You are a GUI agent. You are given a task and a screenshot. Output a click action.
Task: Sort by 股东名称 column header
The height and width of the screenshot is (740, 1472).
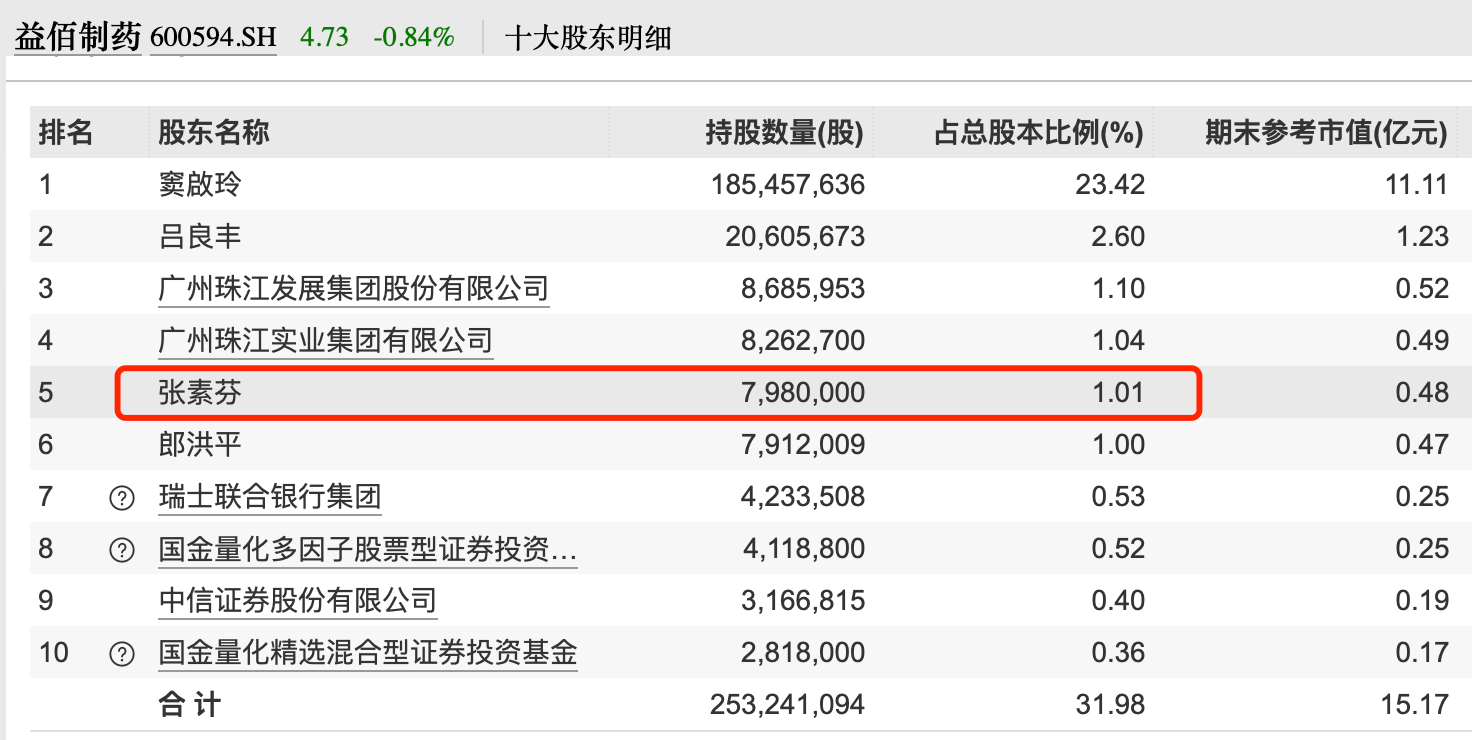coord(214,132)
